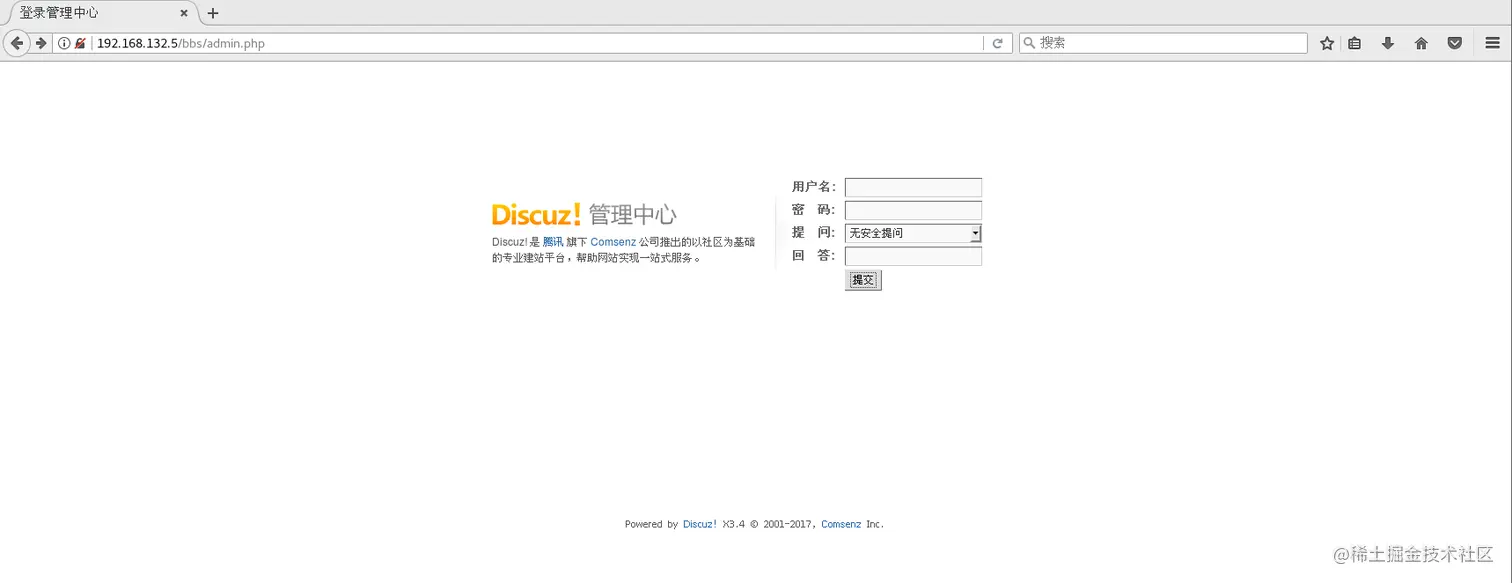Screen dimensions: 1512x583
Task: Open the browser hamburger menu
Action: 1493,44
